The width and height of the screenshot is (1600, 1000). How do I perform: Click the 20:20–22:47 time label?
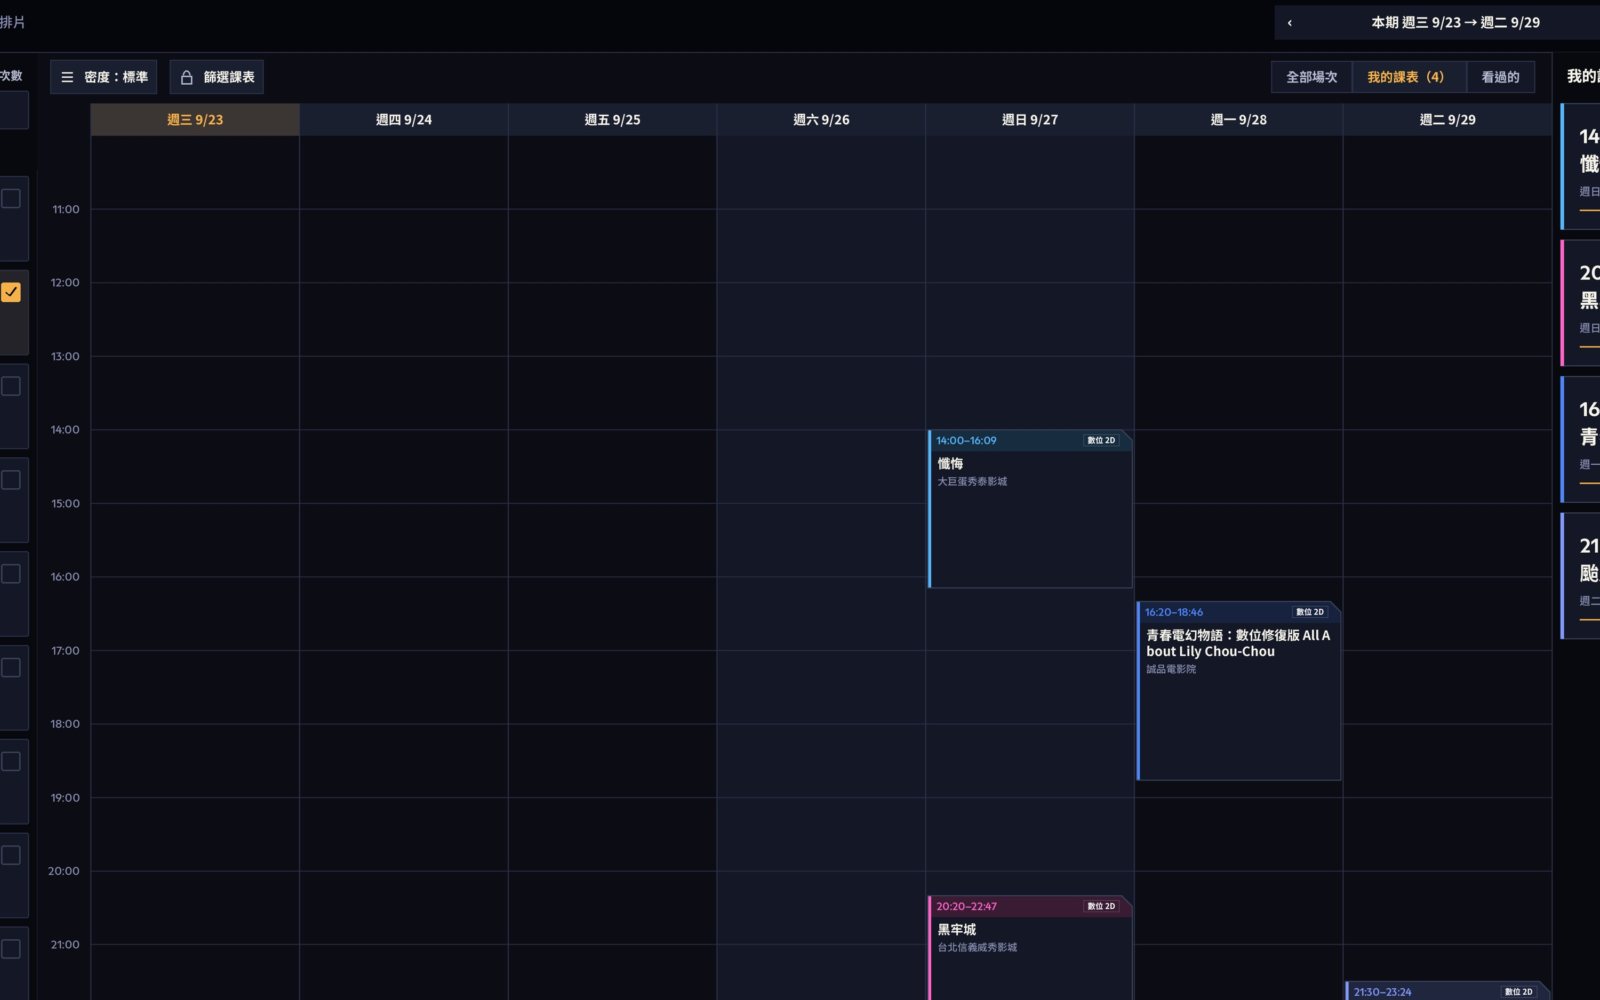click(x=966, y=906)
